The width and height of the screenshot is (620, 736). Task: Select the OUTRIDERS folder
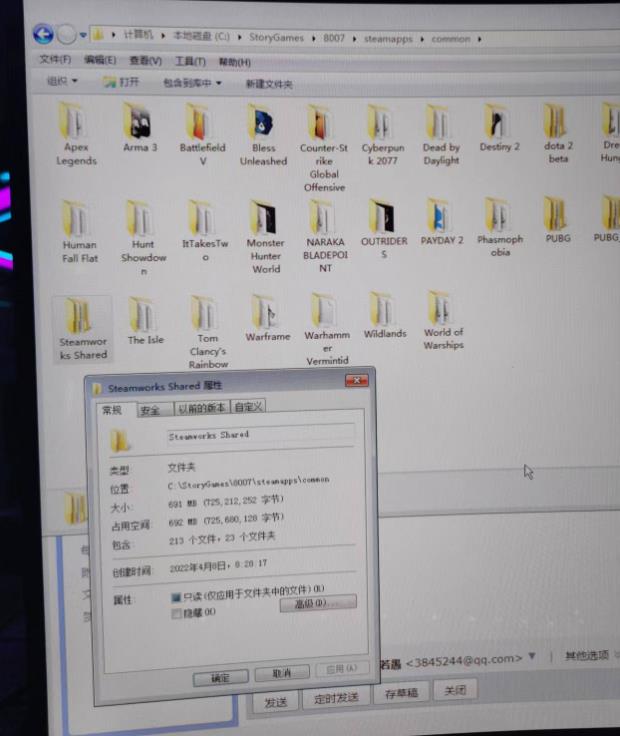click(x=383, y=229)
